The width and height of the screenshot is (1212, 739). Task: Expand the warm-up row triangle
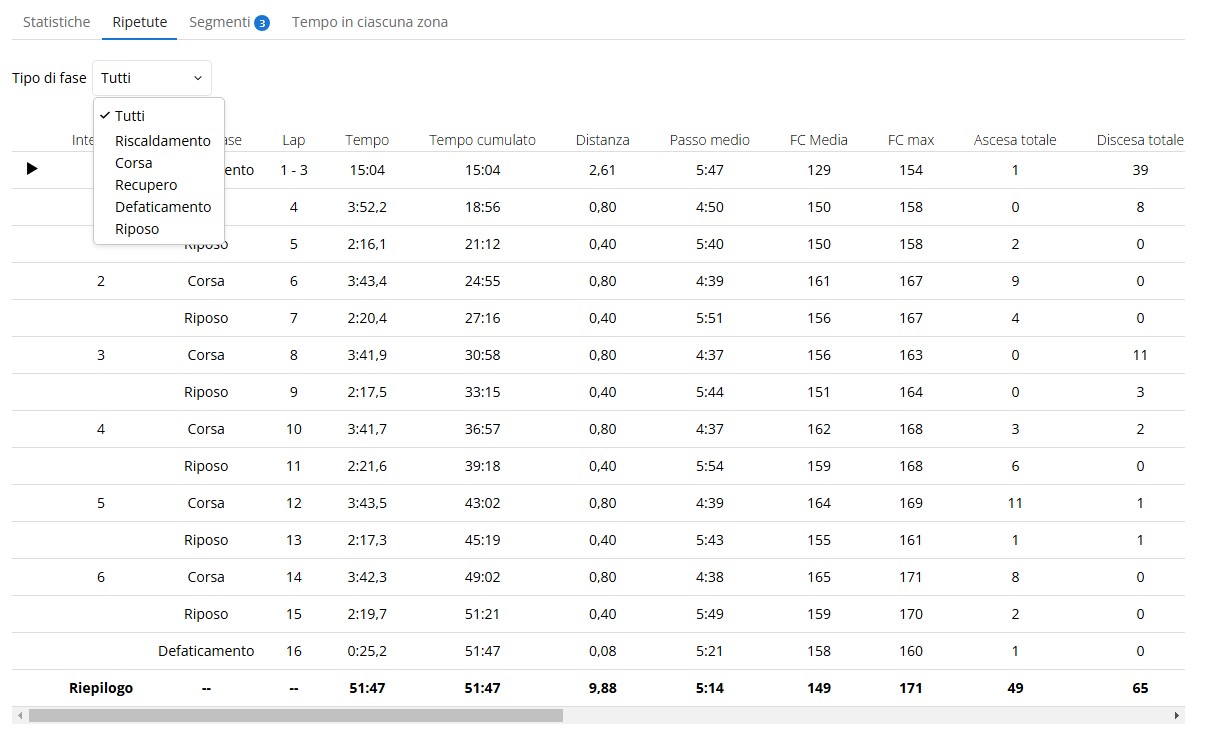point(32,169)
